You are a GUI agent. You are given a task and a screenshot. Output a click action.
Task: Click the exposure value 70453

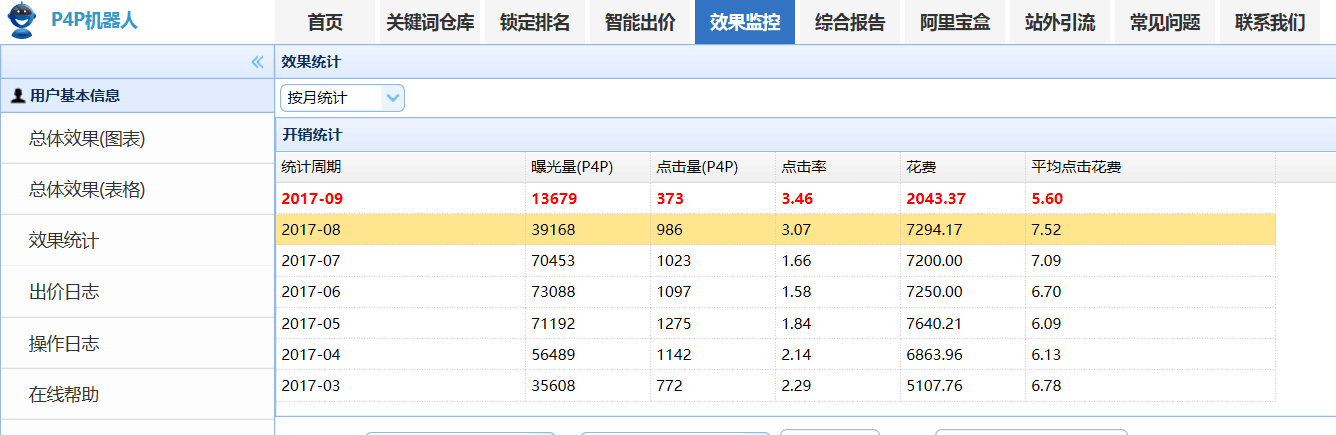(553, 260)
